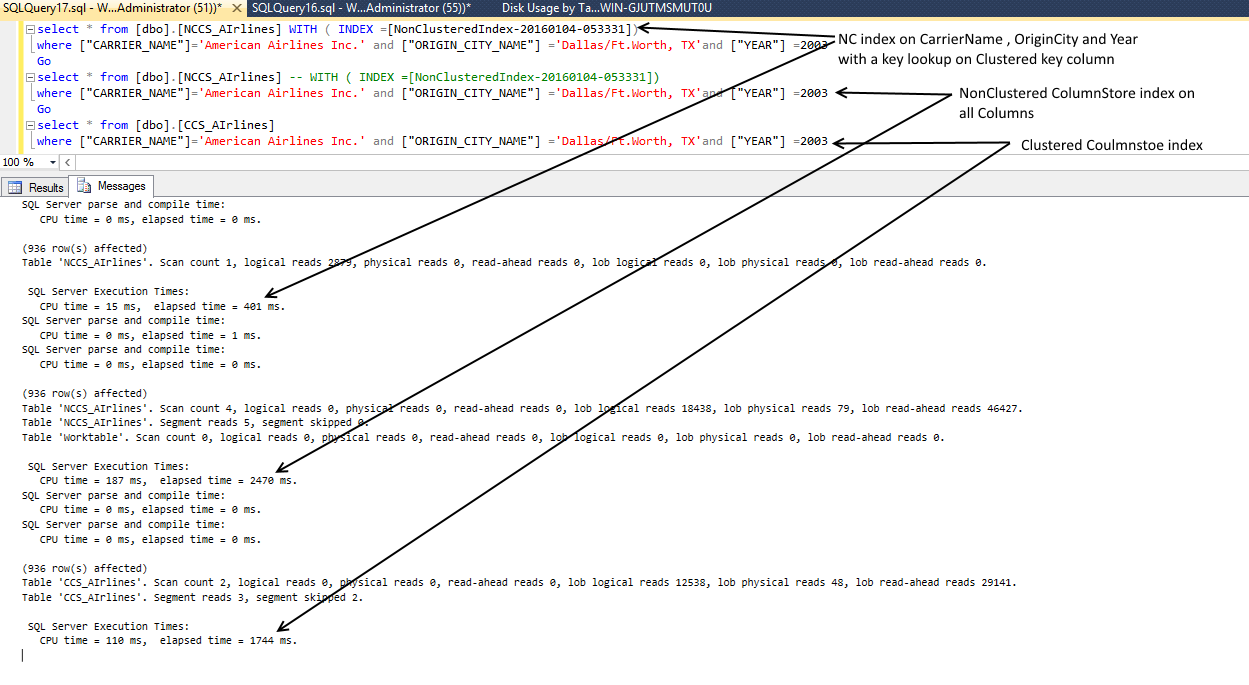Click 'CPU time = 110 ms' text

pos(93,641)
